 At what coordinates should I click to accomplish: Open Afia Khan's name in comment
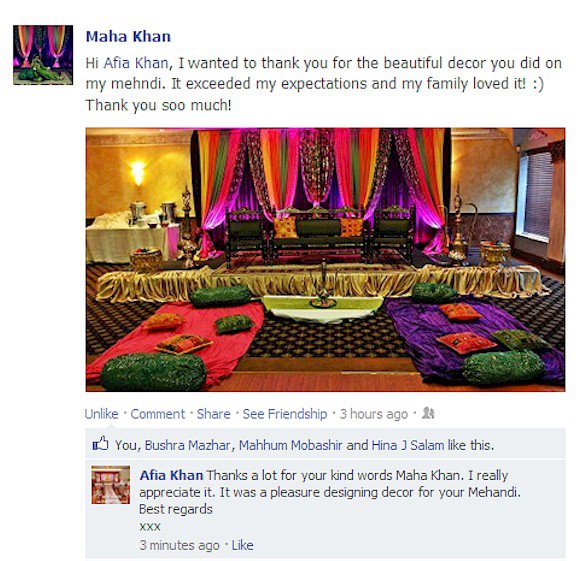[171, 475]
